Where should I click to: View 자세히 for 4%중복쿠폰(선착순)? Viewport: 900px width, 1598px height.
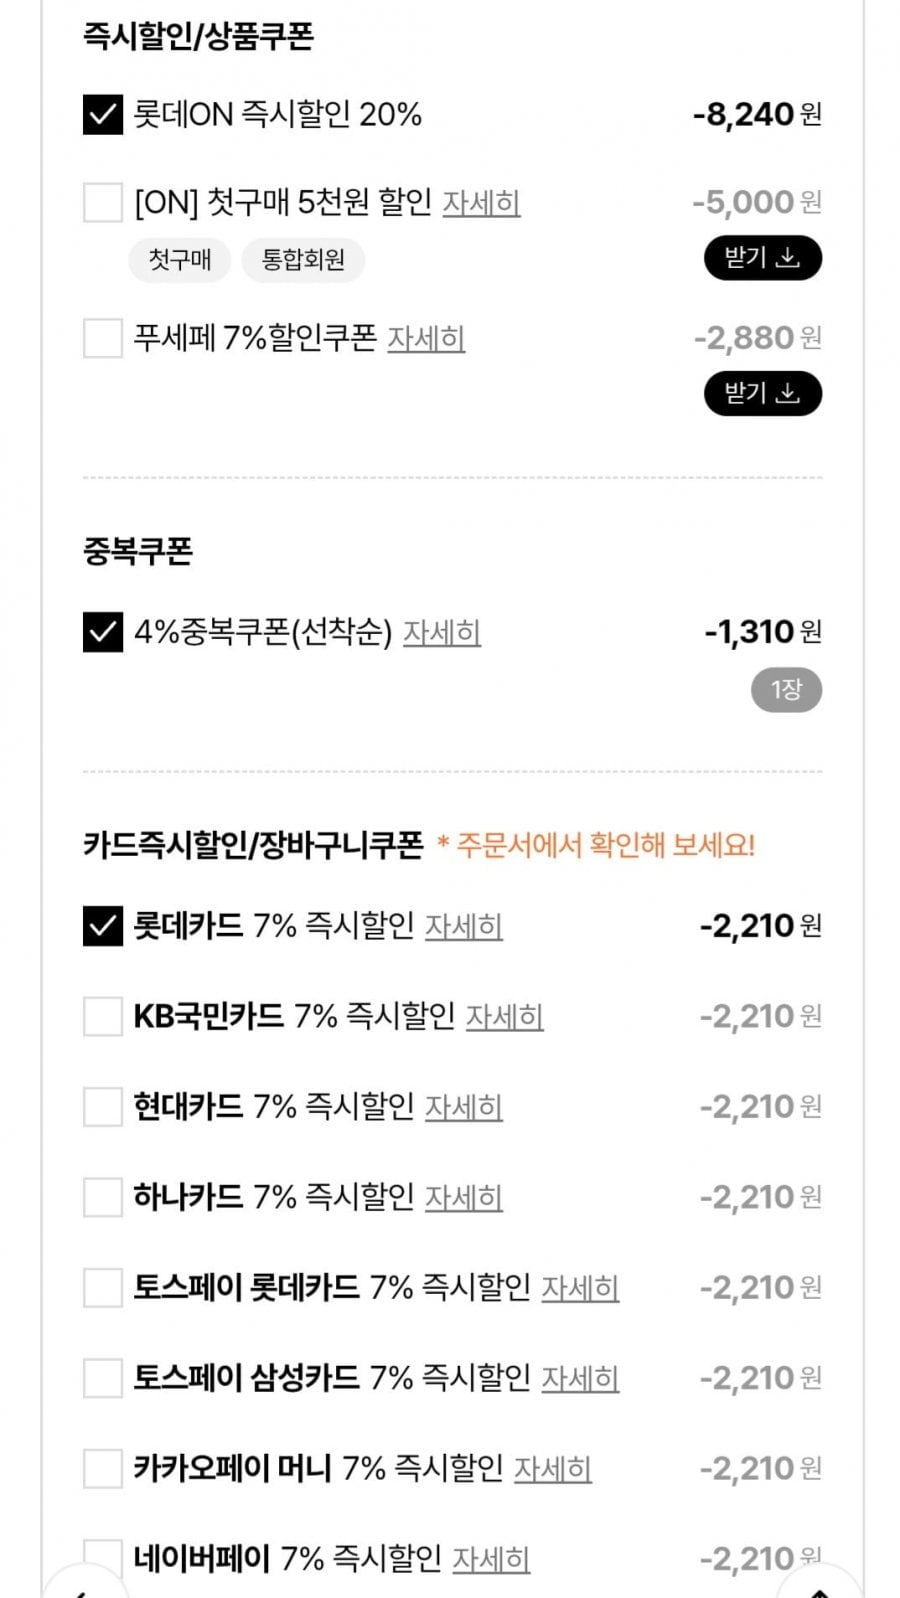tap(442, 633)
